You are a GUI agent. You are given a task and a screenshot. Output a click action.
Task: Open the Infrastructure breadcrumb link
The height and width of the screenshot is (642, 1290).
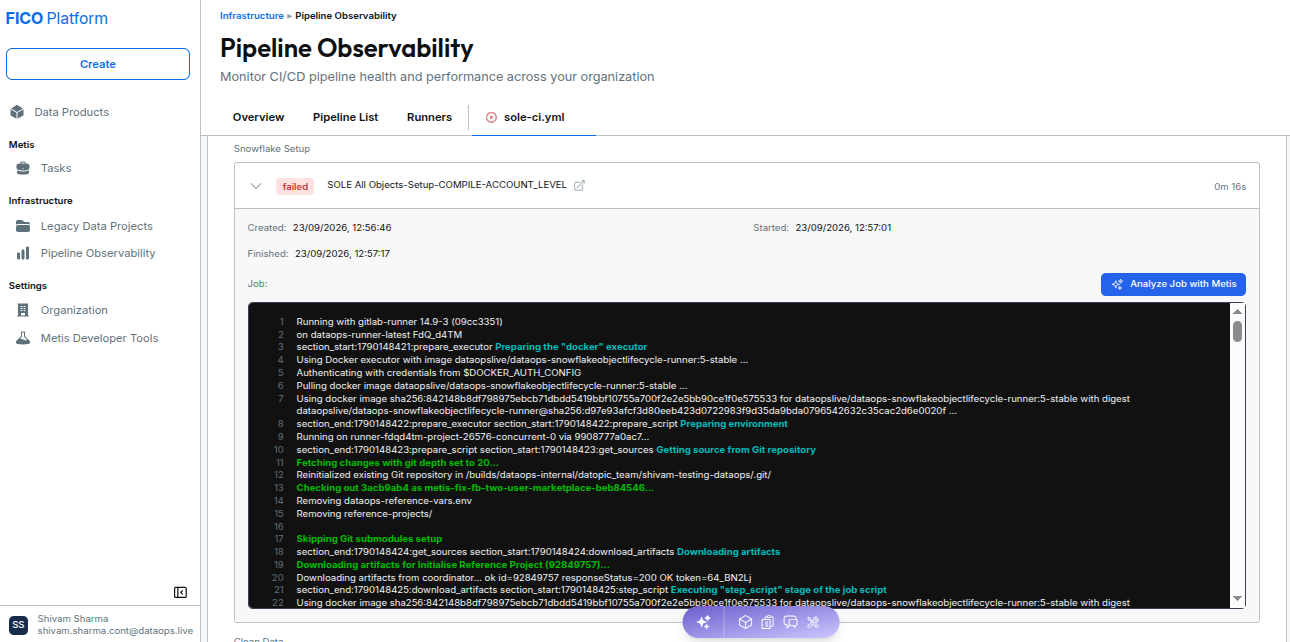pos(251,16)
